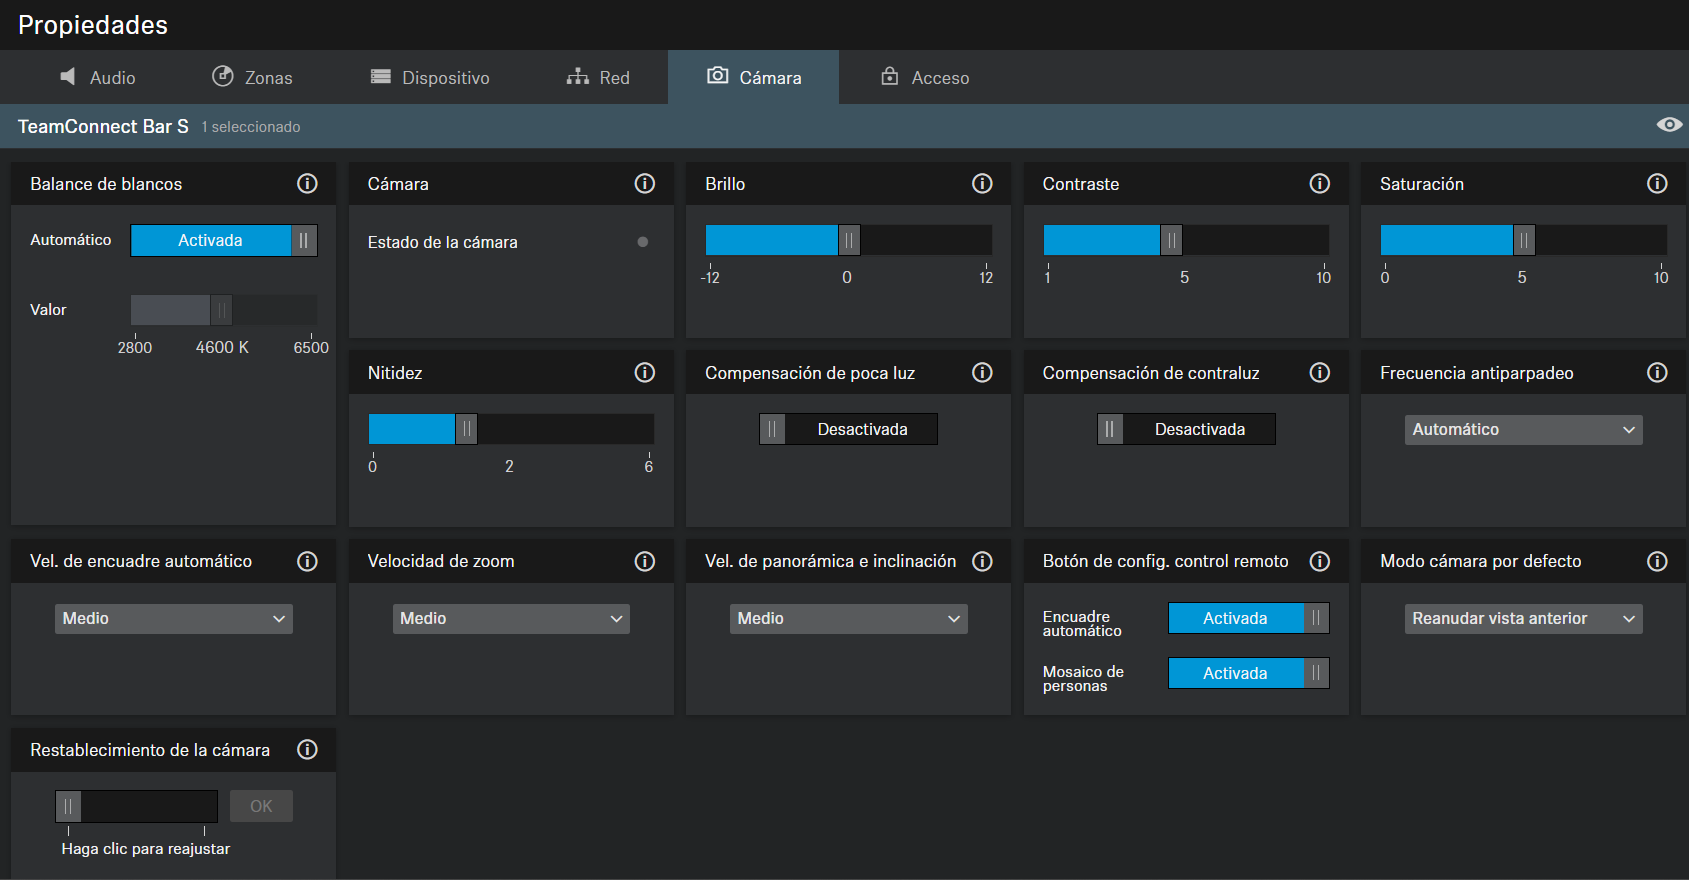
Task: Click the OK button
Action: pos(261,807)
